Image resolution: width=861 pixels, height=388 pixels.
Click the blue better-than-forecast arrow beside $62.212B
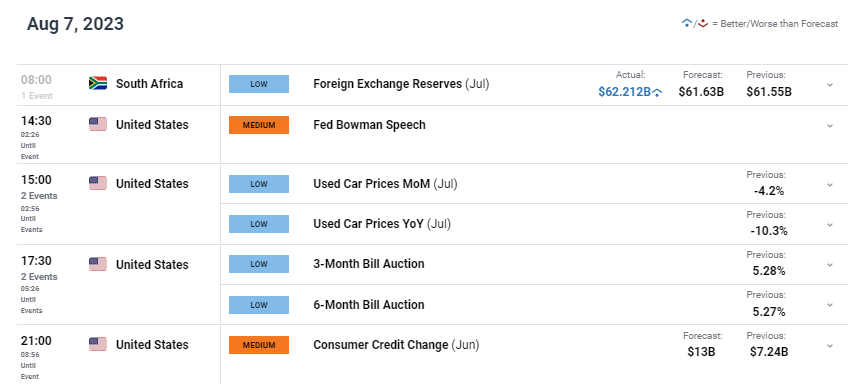point(657,93)
